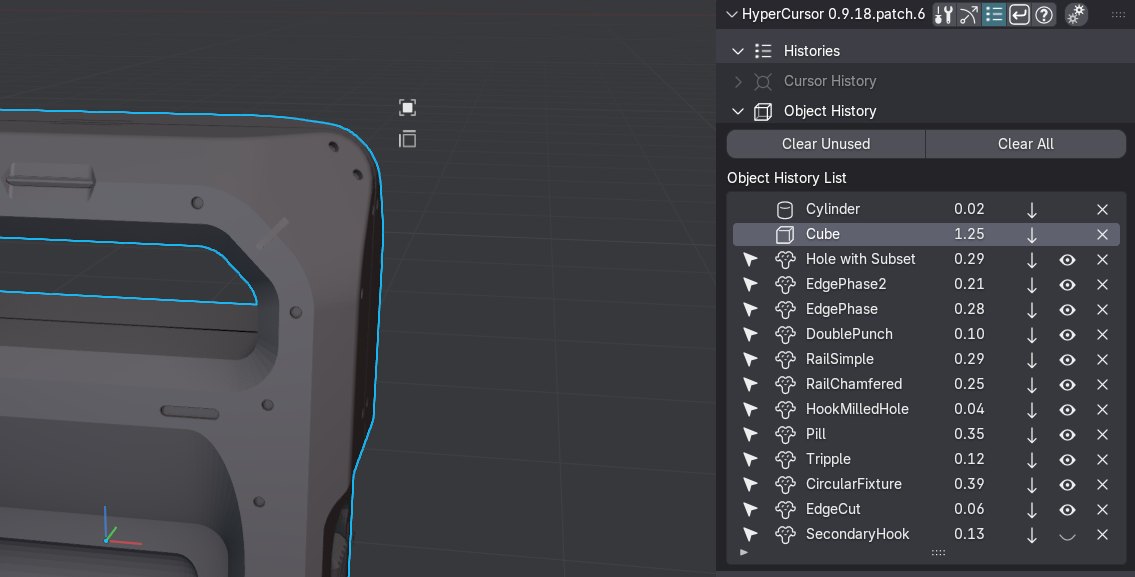Click the select arrow icon for DoublePunch
Screen dimensions: 1135x577
(x=751, y=334)
